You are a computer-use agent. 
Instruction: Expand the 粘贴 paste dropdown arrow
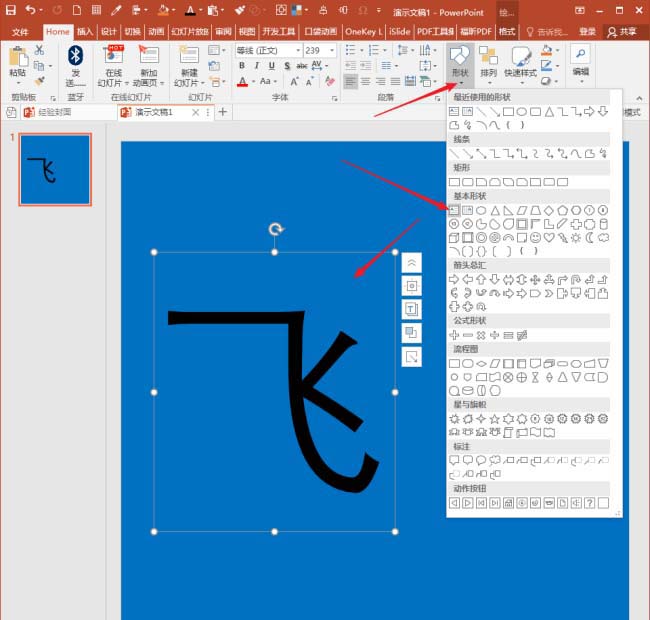tap(17, 82)
